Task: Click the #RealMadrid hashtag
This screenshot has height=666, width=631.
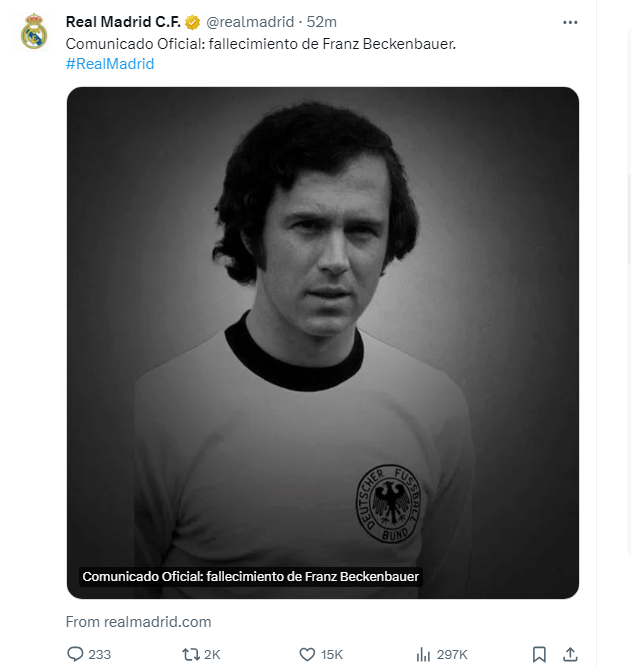Action: point(110,64)
